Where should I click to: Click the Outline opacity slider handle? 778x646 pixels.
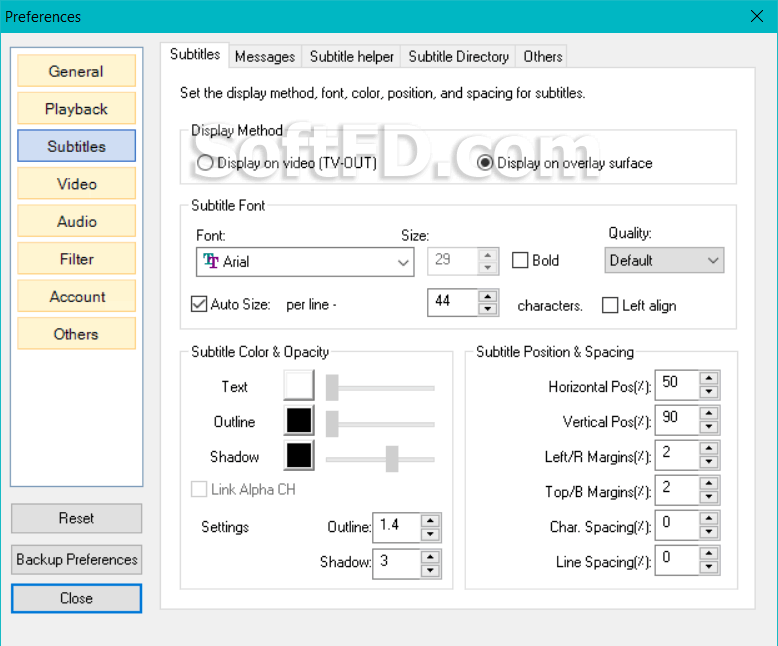(x=332, y=424)
